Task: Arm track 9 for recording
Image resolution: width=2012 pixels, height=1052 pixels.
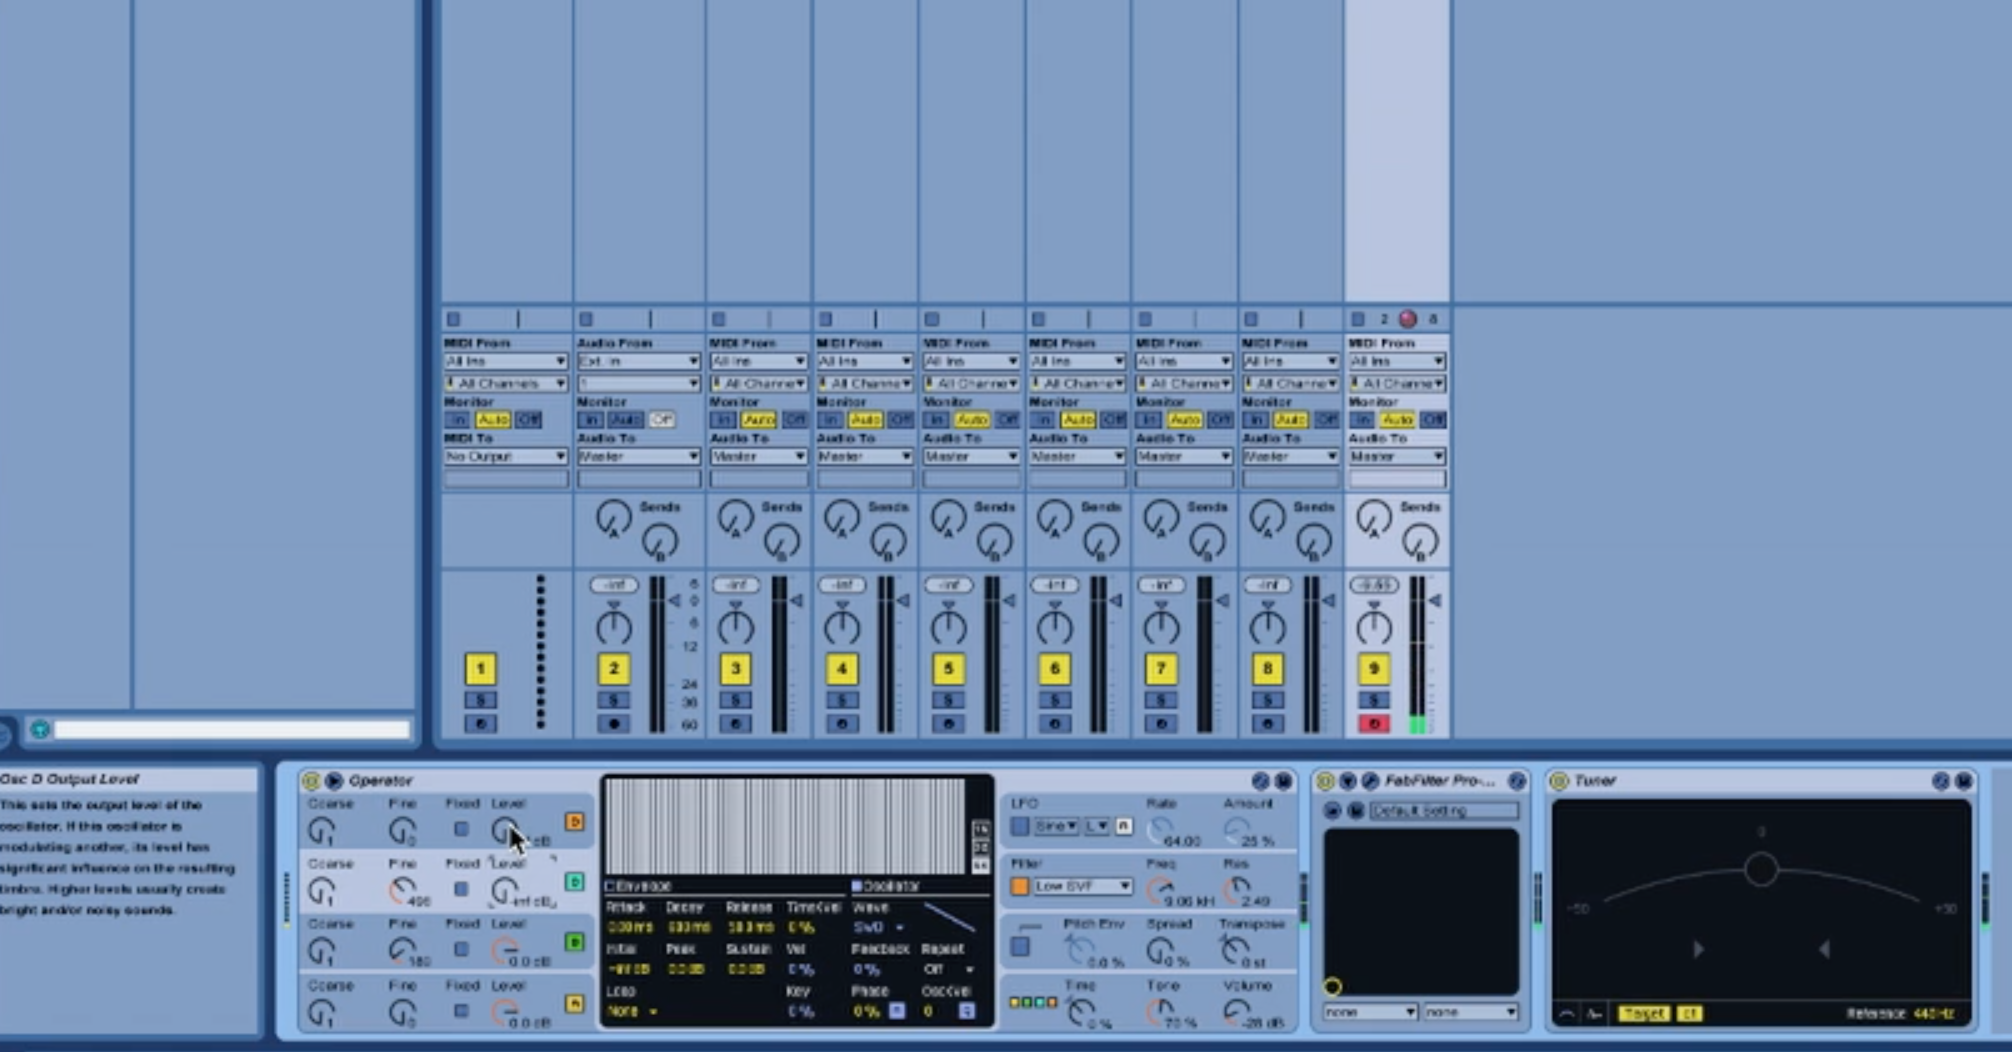Action: click(x=1374, y=724)
